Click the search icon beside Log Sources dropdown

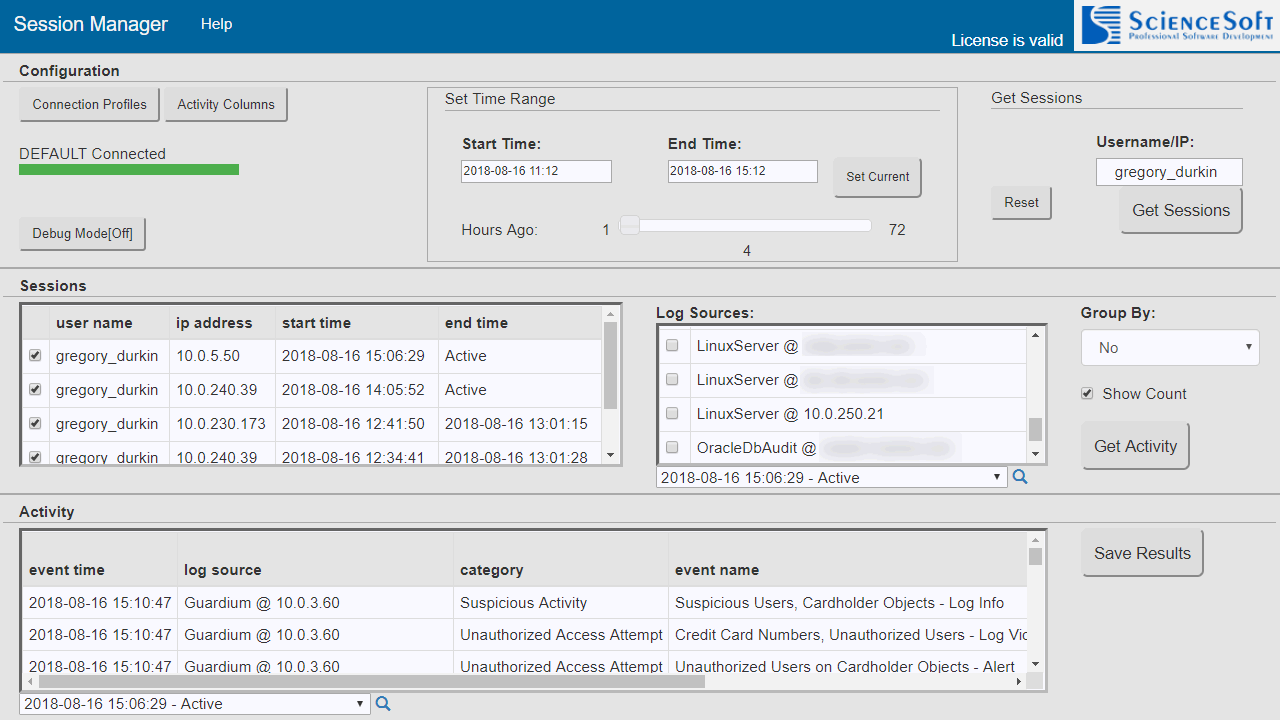coord(1019,477)
